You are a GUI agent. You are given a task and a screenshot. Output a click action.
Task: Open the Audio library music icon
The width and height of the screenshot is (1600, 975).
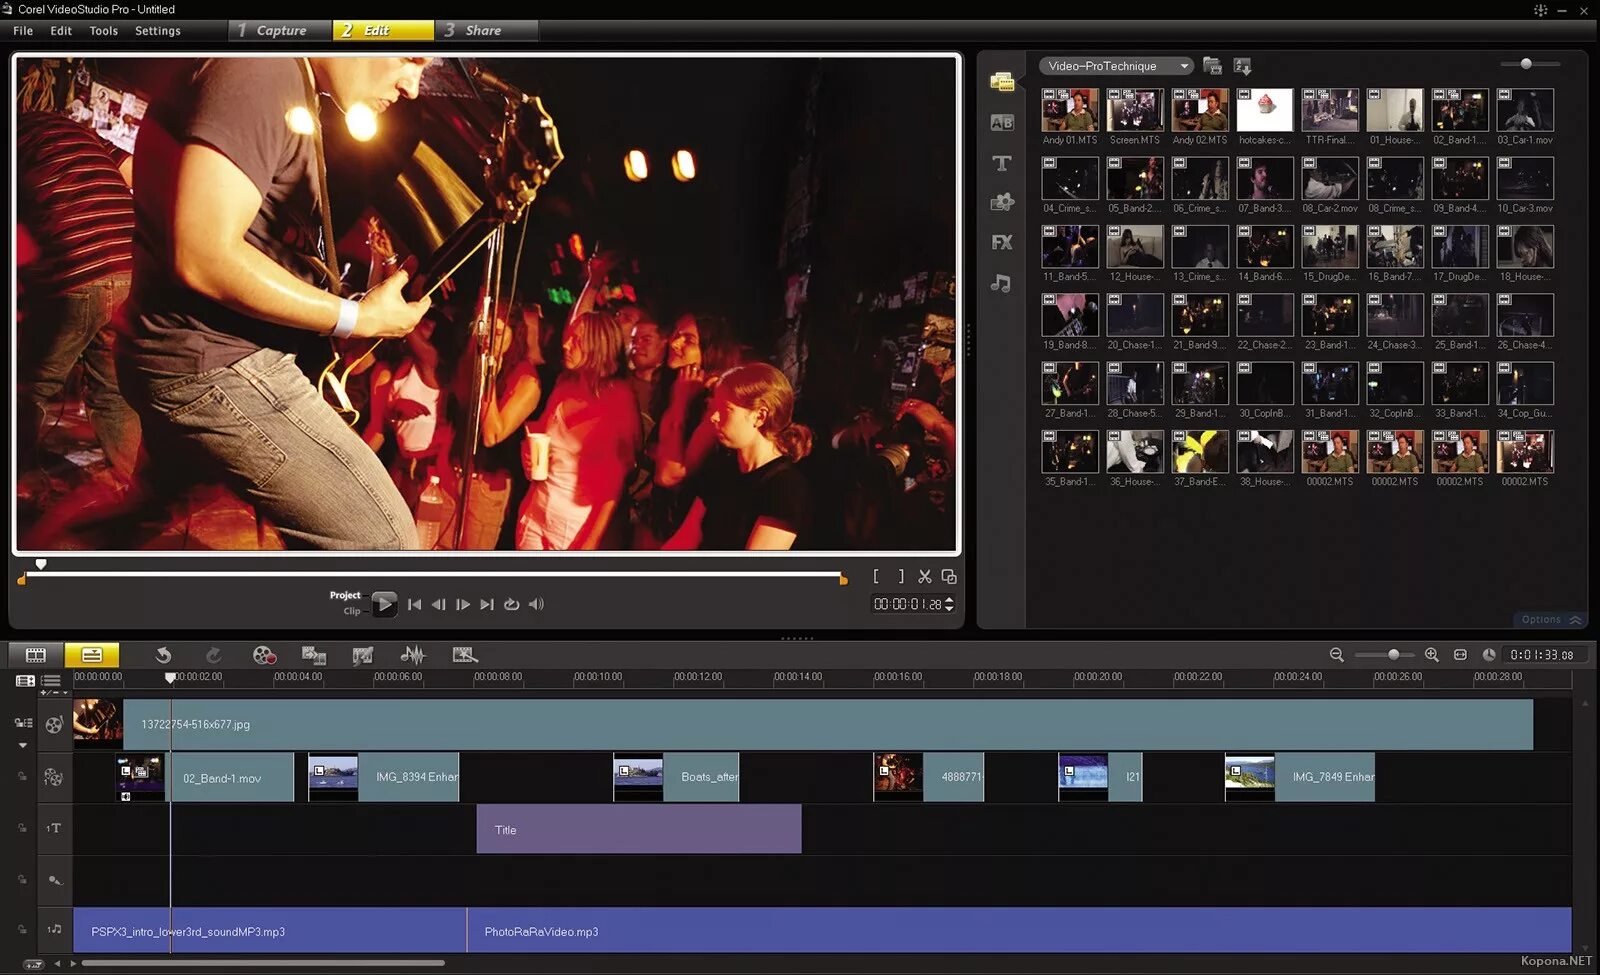1001,284
